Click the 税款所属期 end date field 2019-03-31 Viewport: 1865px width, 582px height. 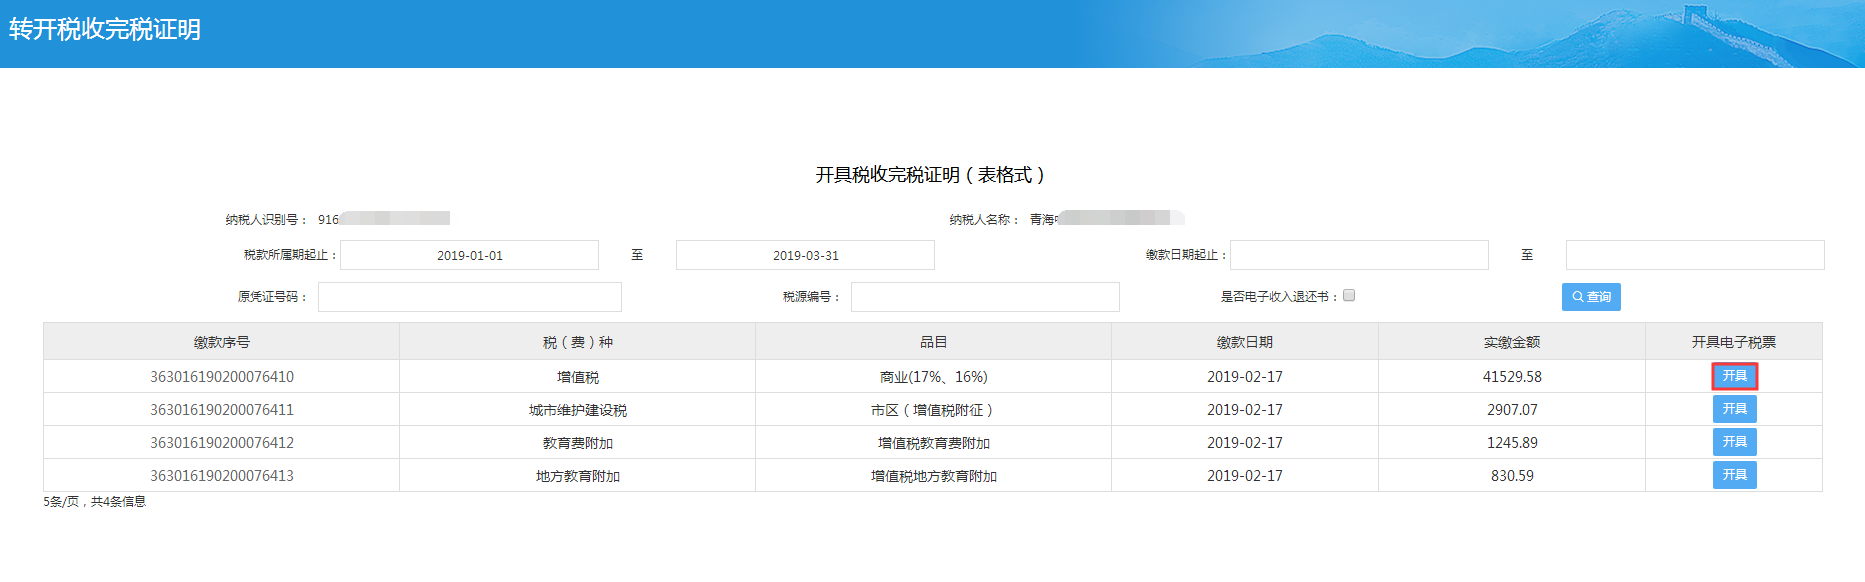805,255
